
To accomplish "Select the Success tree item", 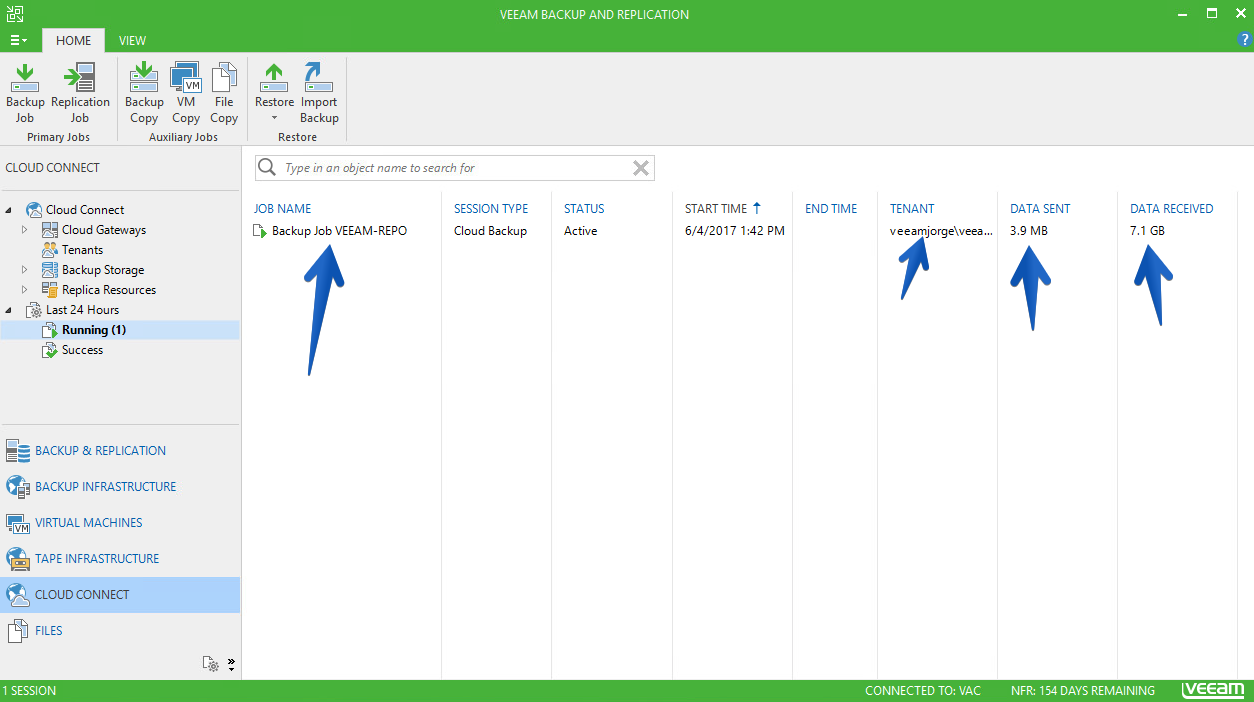I will [x=82, y=350].
